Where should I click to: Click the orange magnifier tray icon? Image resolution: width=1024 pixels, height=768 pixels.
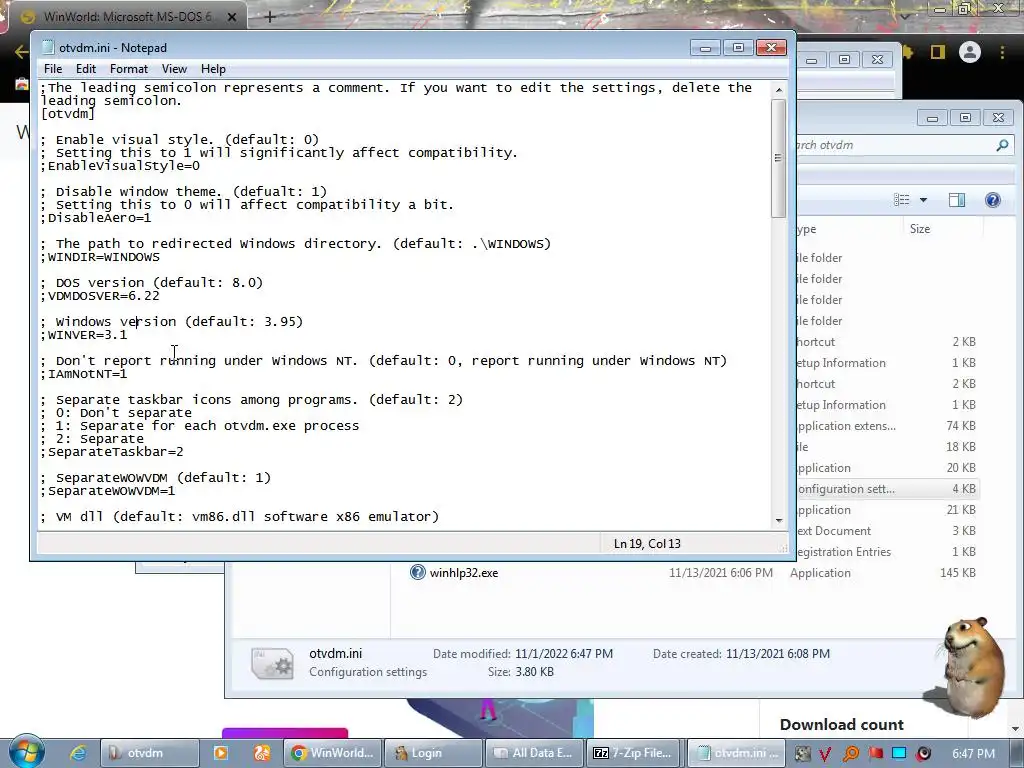(851, 754)
